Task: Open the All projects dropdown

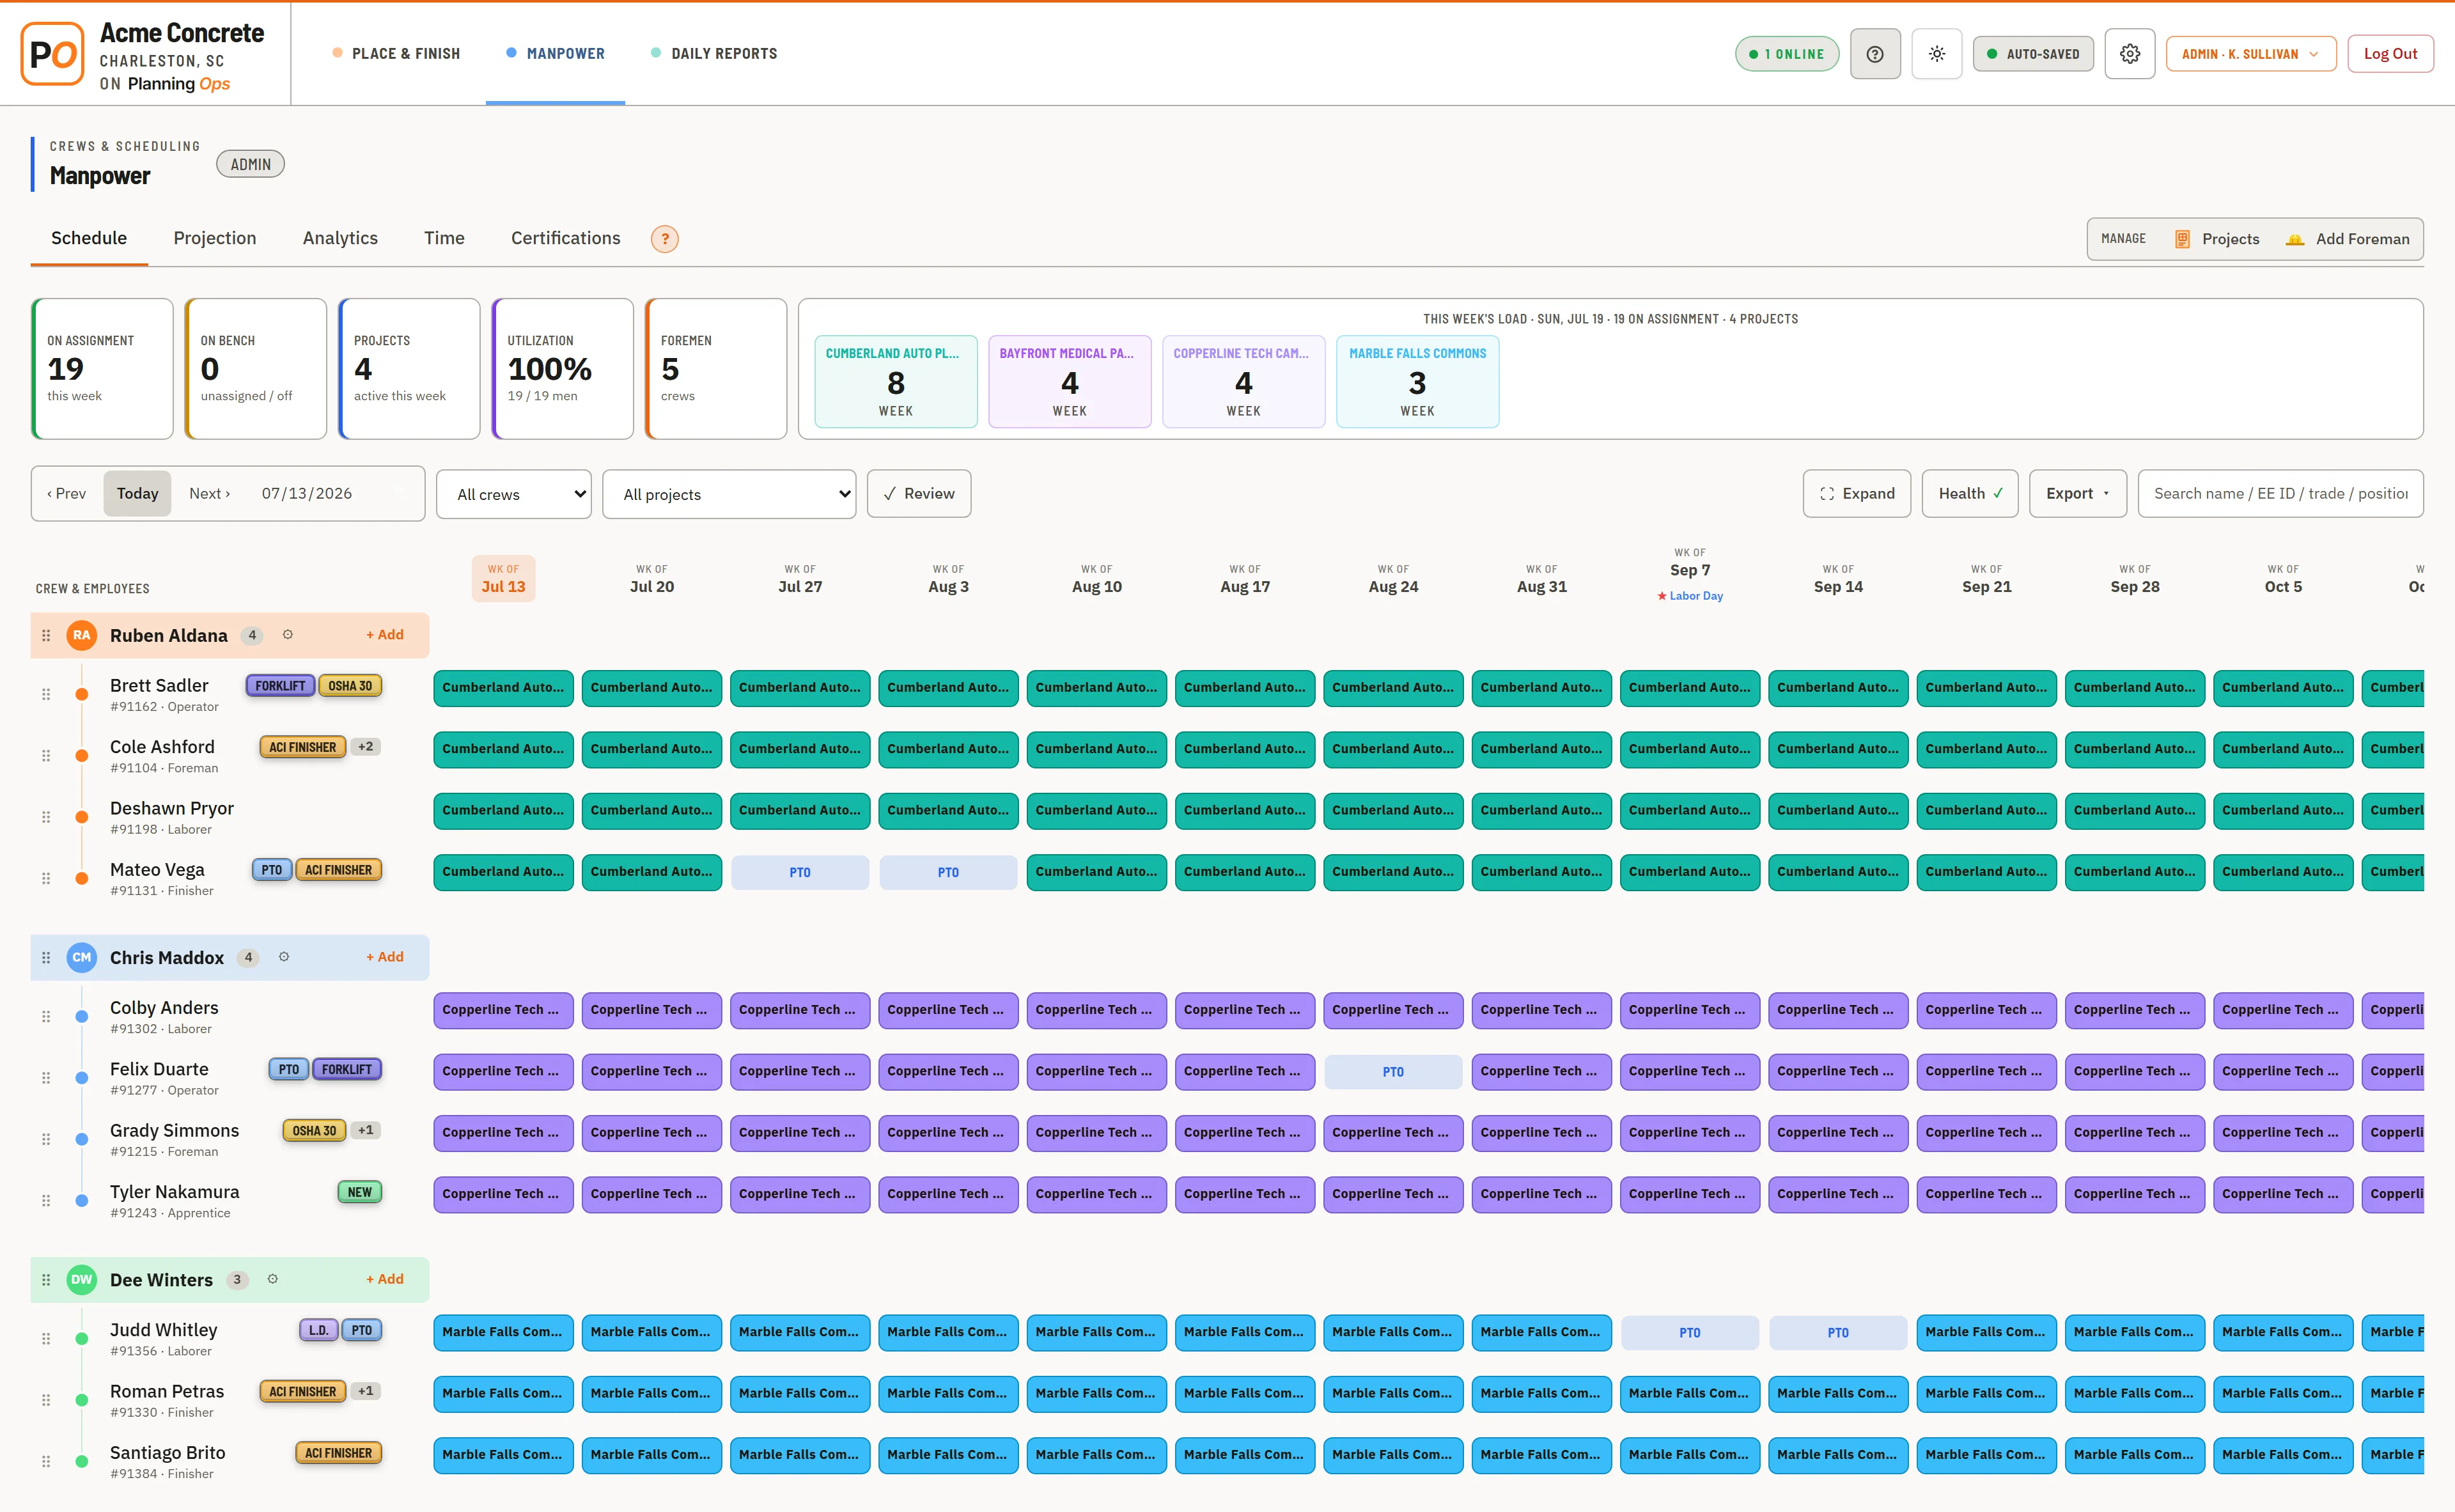Action: [x=729, y=494]
